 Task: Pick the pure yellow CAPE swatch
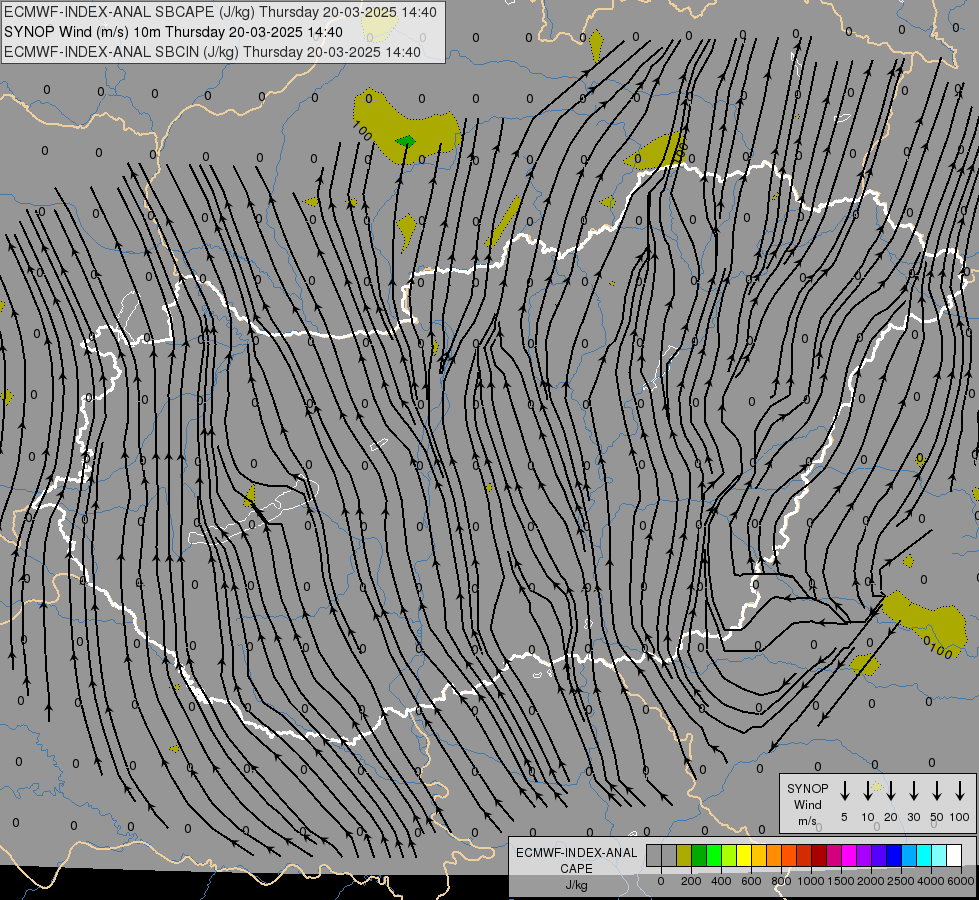coord(744,856)
